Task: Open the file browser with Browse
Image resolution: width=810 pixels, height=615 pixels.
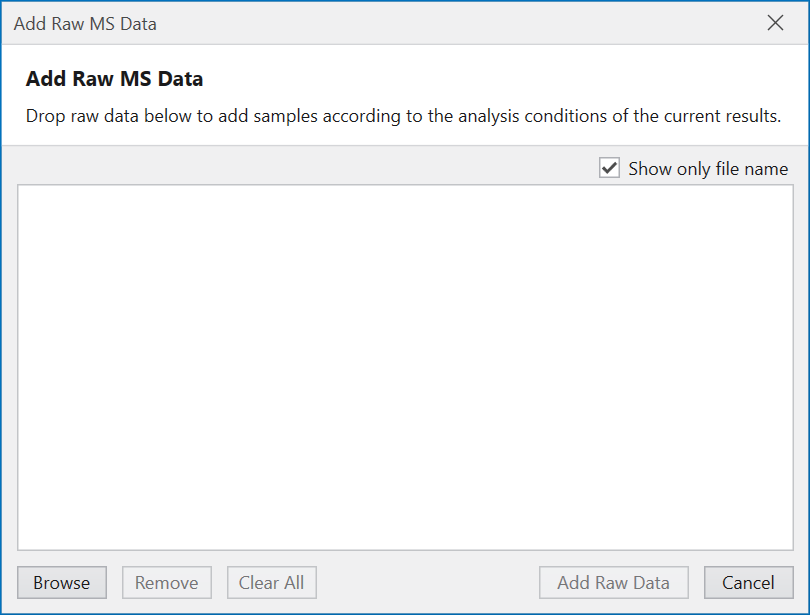Action: click(61, 583)
